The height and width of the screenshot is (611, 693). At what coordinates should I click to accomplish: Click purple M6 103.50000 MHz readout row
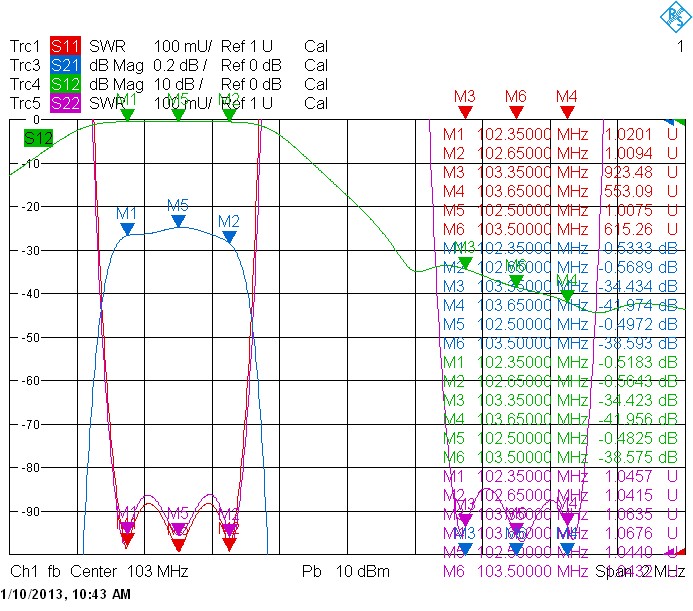coord(560,571)
